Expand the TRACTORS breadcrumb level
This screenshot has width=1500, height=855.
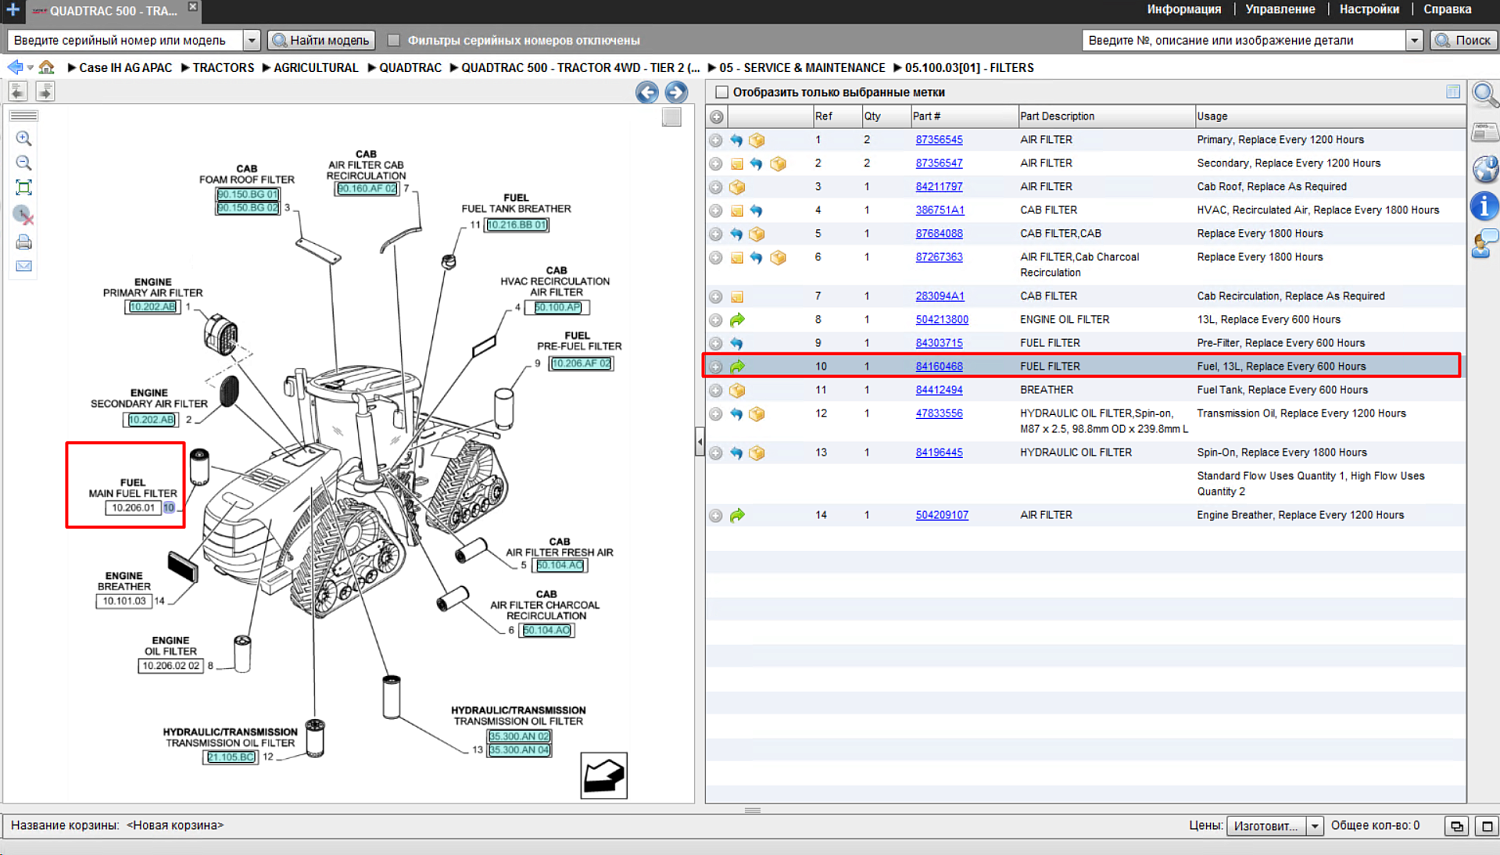(x=185, y=68)
